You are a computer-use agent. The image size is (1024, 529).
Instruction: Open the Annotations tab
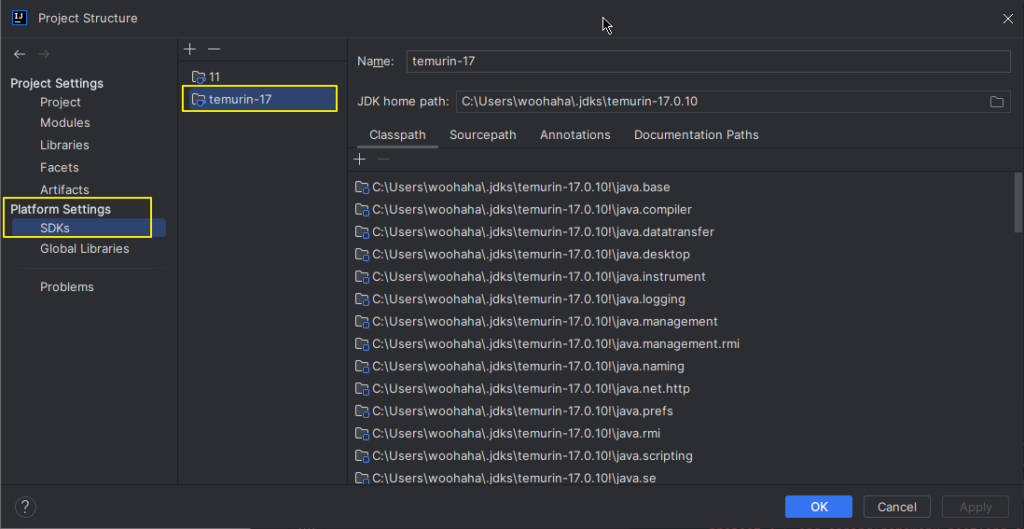tap(575, 135)
